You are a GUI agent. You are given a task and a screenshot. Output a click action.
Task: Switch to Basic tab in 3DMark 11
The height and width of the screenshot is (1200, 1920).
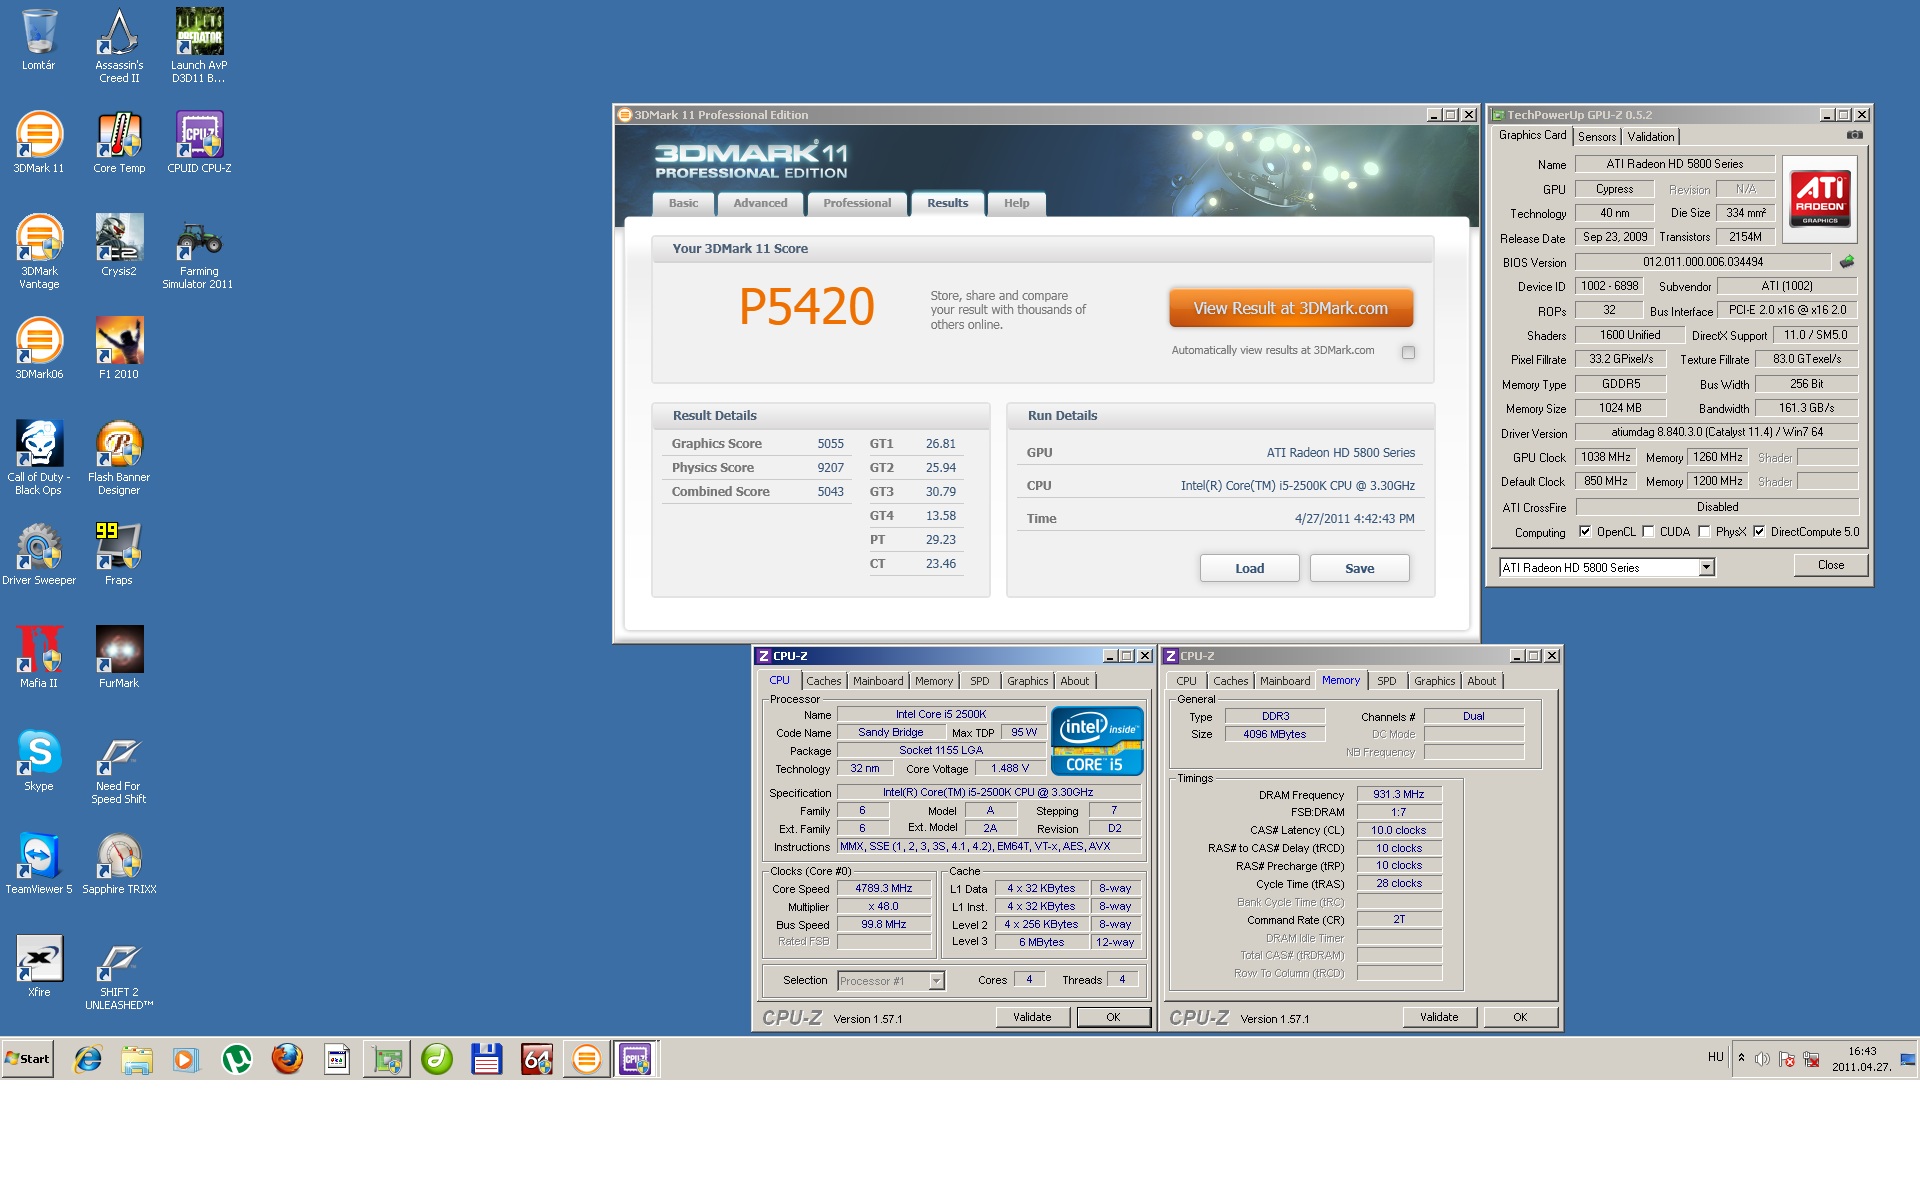click(x=684, y=203)
